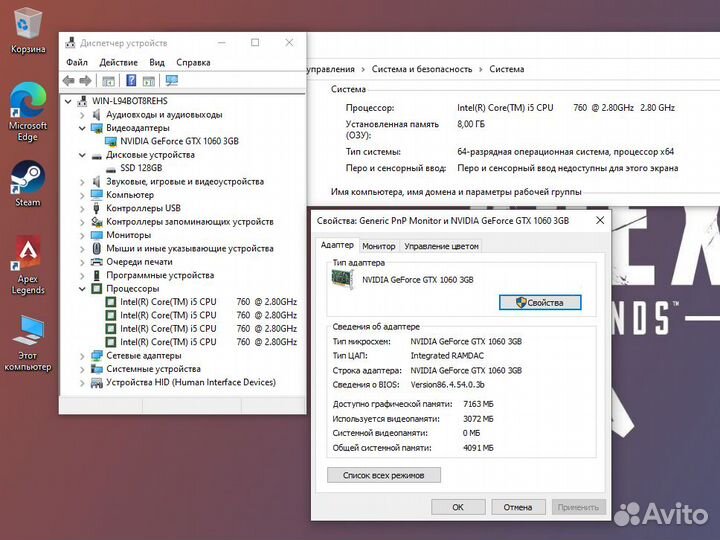This screenshot has height=540, width=720.
Task: Open the Файл menu
Action: coord(77,62)
